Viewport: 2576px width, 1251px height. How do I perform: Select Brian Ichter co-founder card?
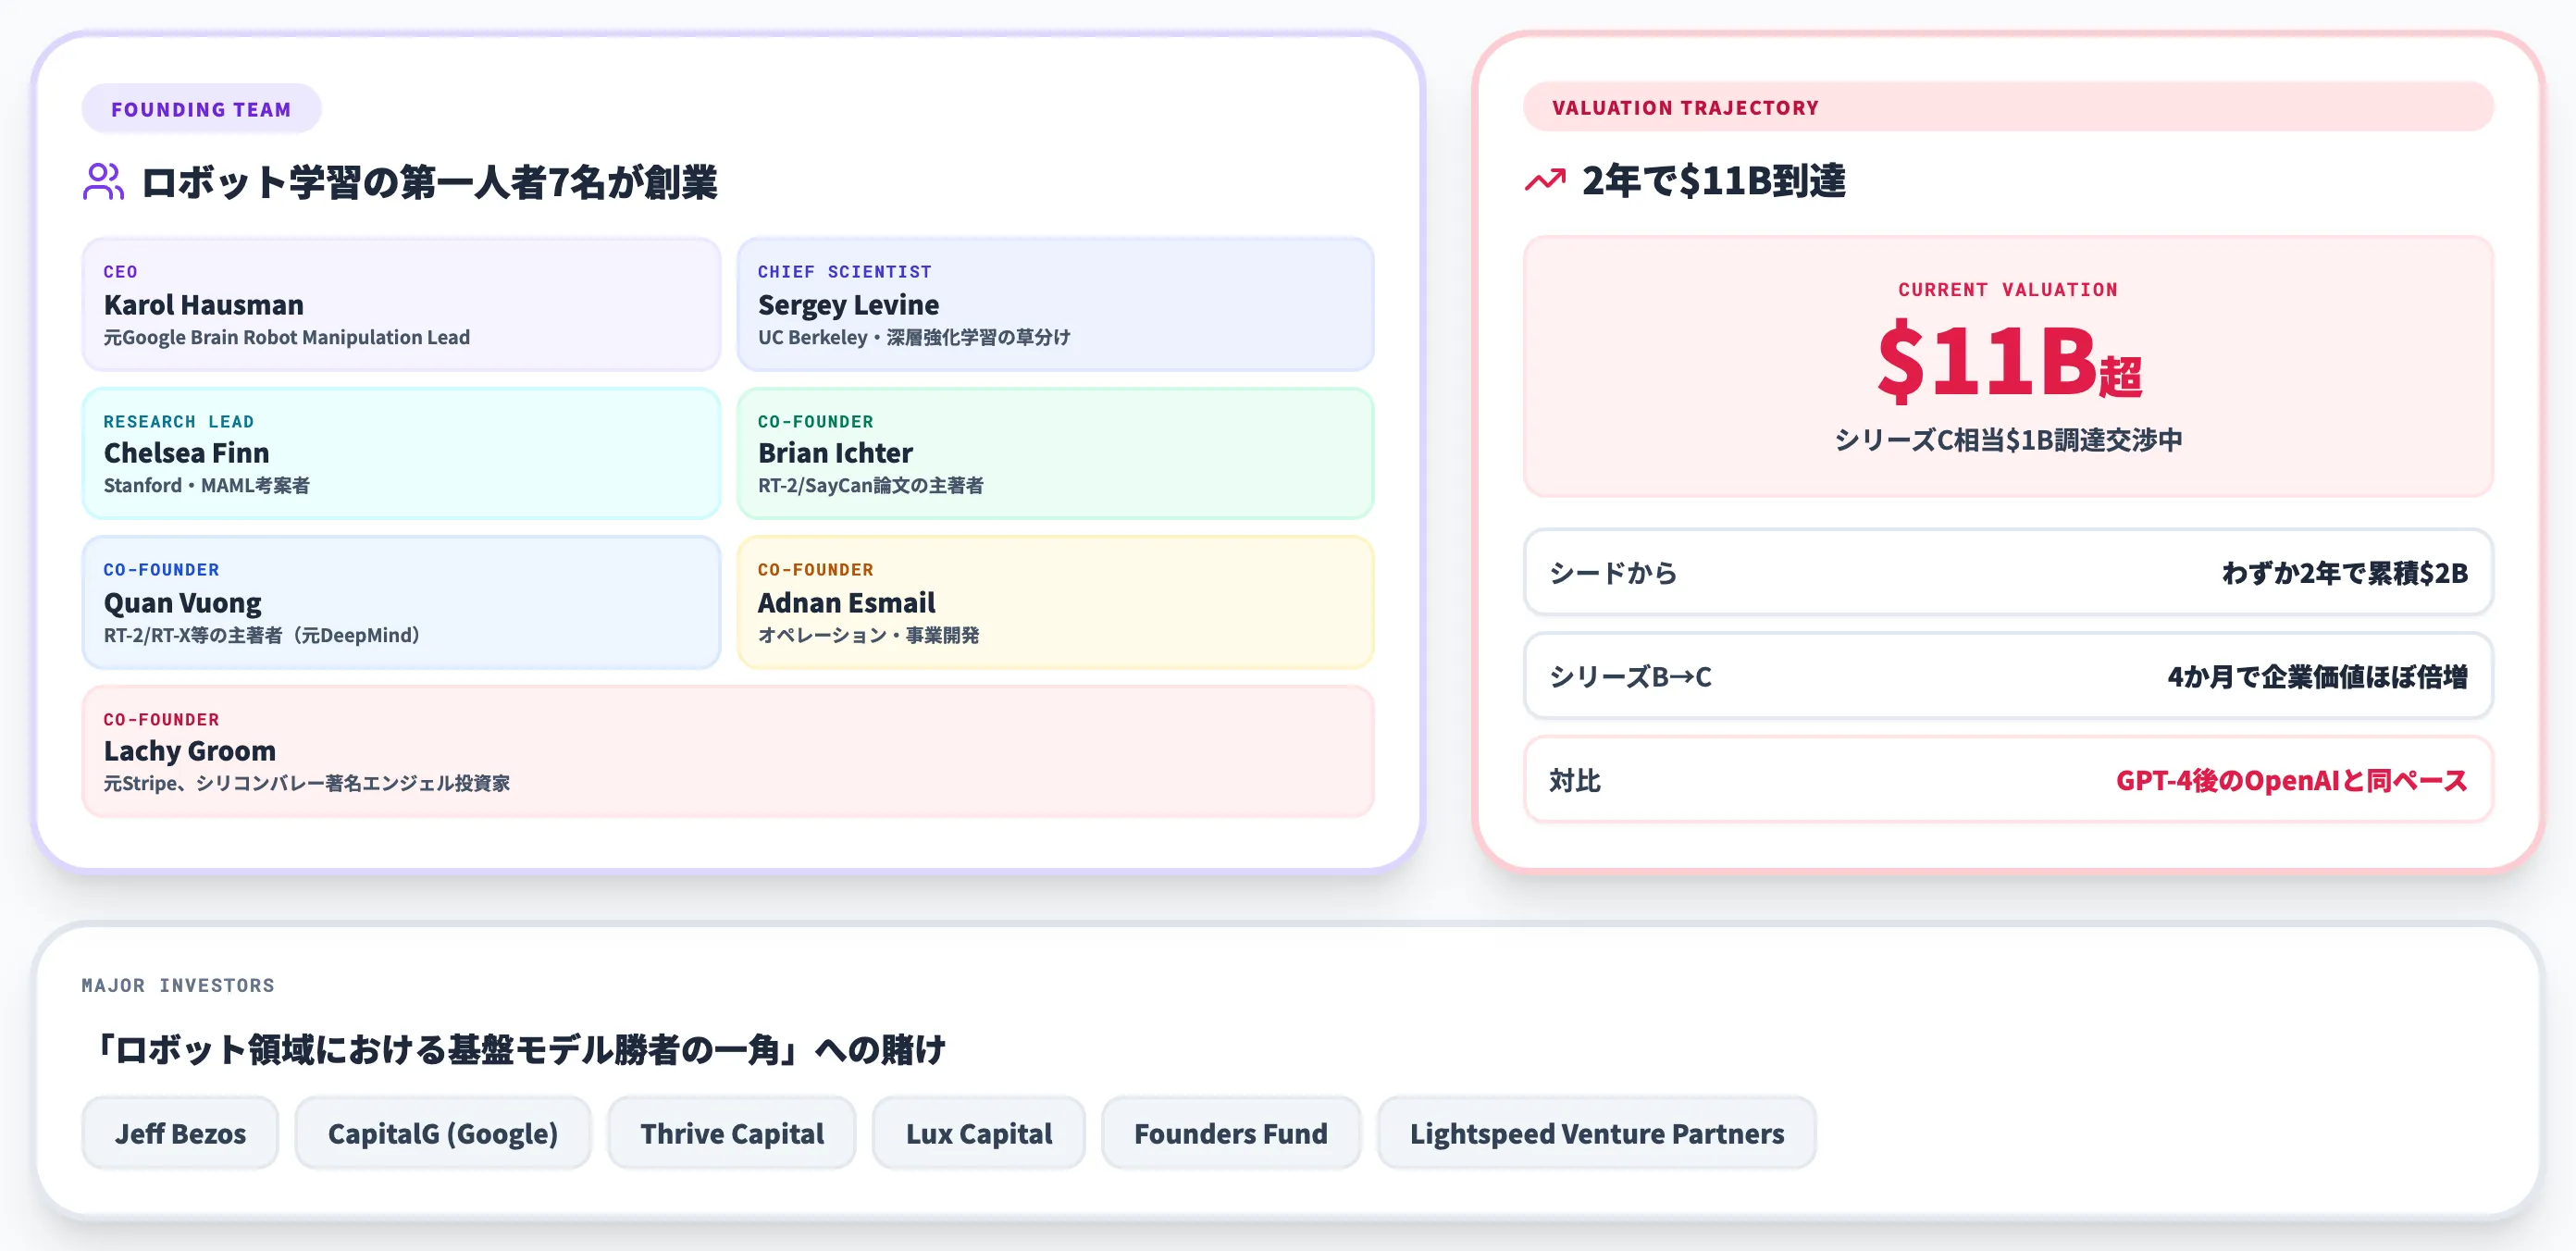1055,453
